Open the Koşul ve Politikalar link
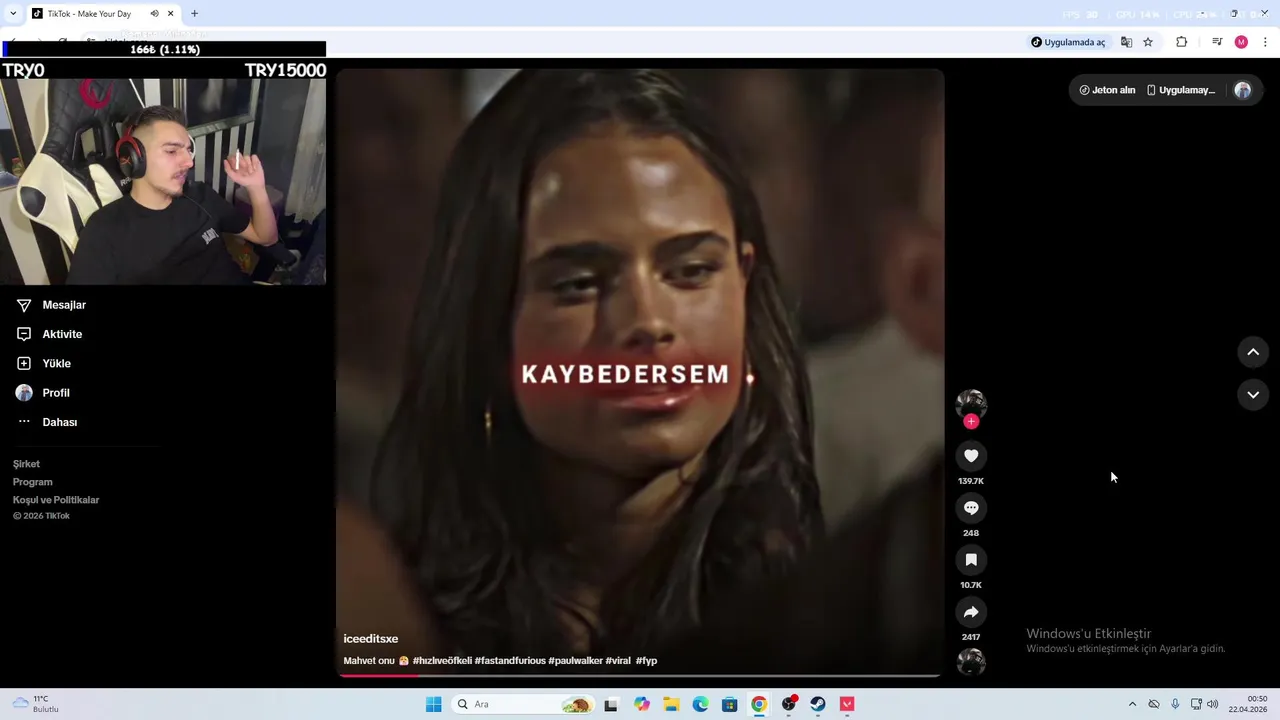1280x720 pixels. pyautogui.click(x=56, y=500)
